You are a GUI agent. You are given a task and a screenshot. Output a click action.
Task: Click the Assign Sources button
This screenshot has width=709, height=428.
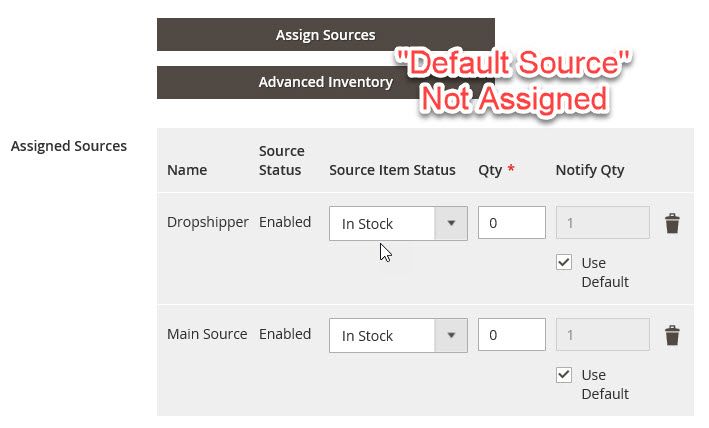(x=325, y=35)
